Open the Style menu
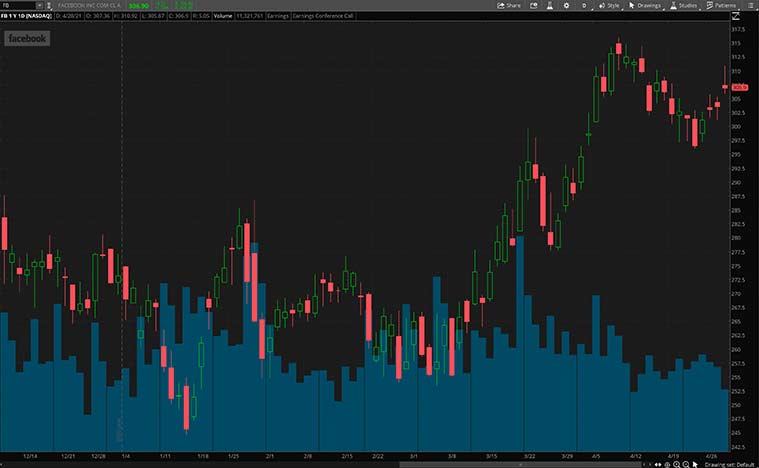The height and width of the screenshot is (468, 759). [609, 5]
